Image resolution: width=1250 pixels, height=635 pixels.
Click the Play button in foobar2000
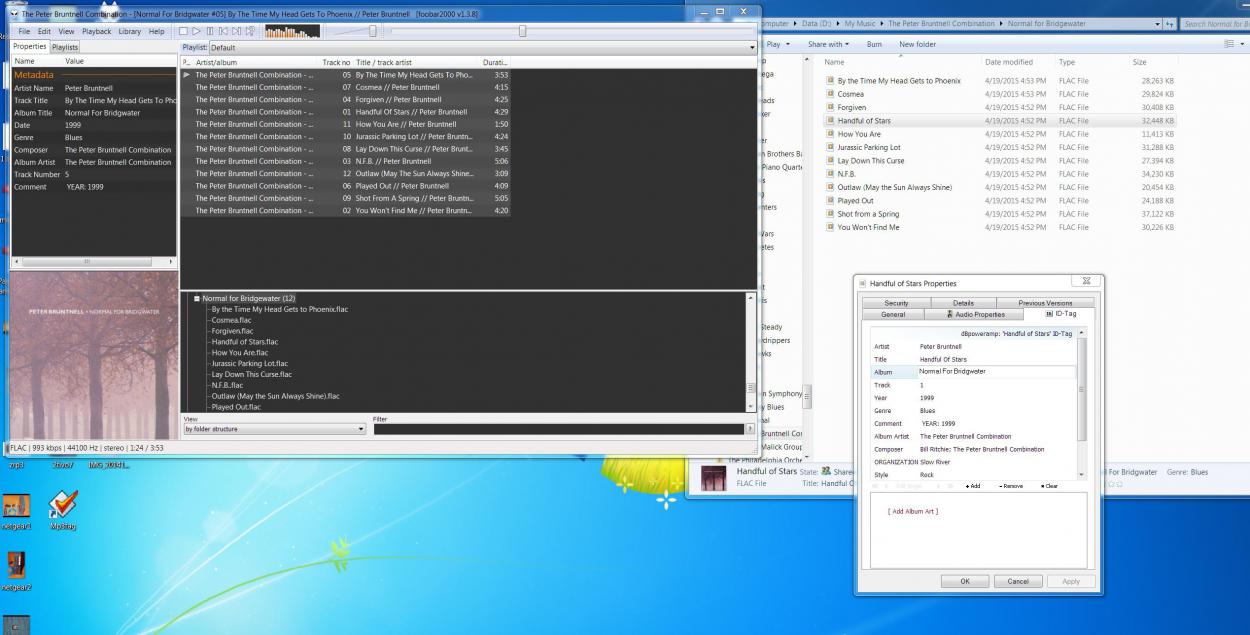pos(197,32)
